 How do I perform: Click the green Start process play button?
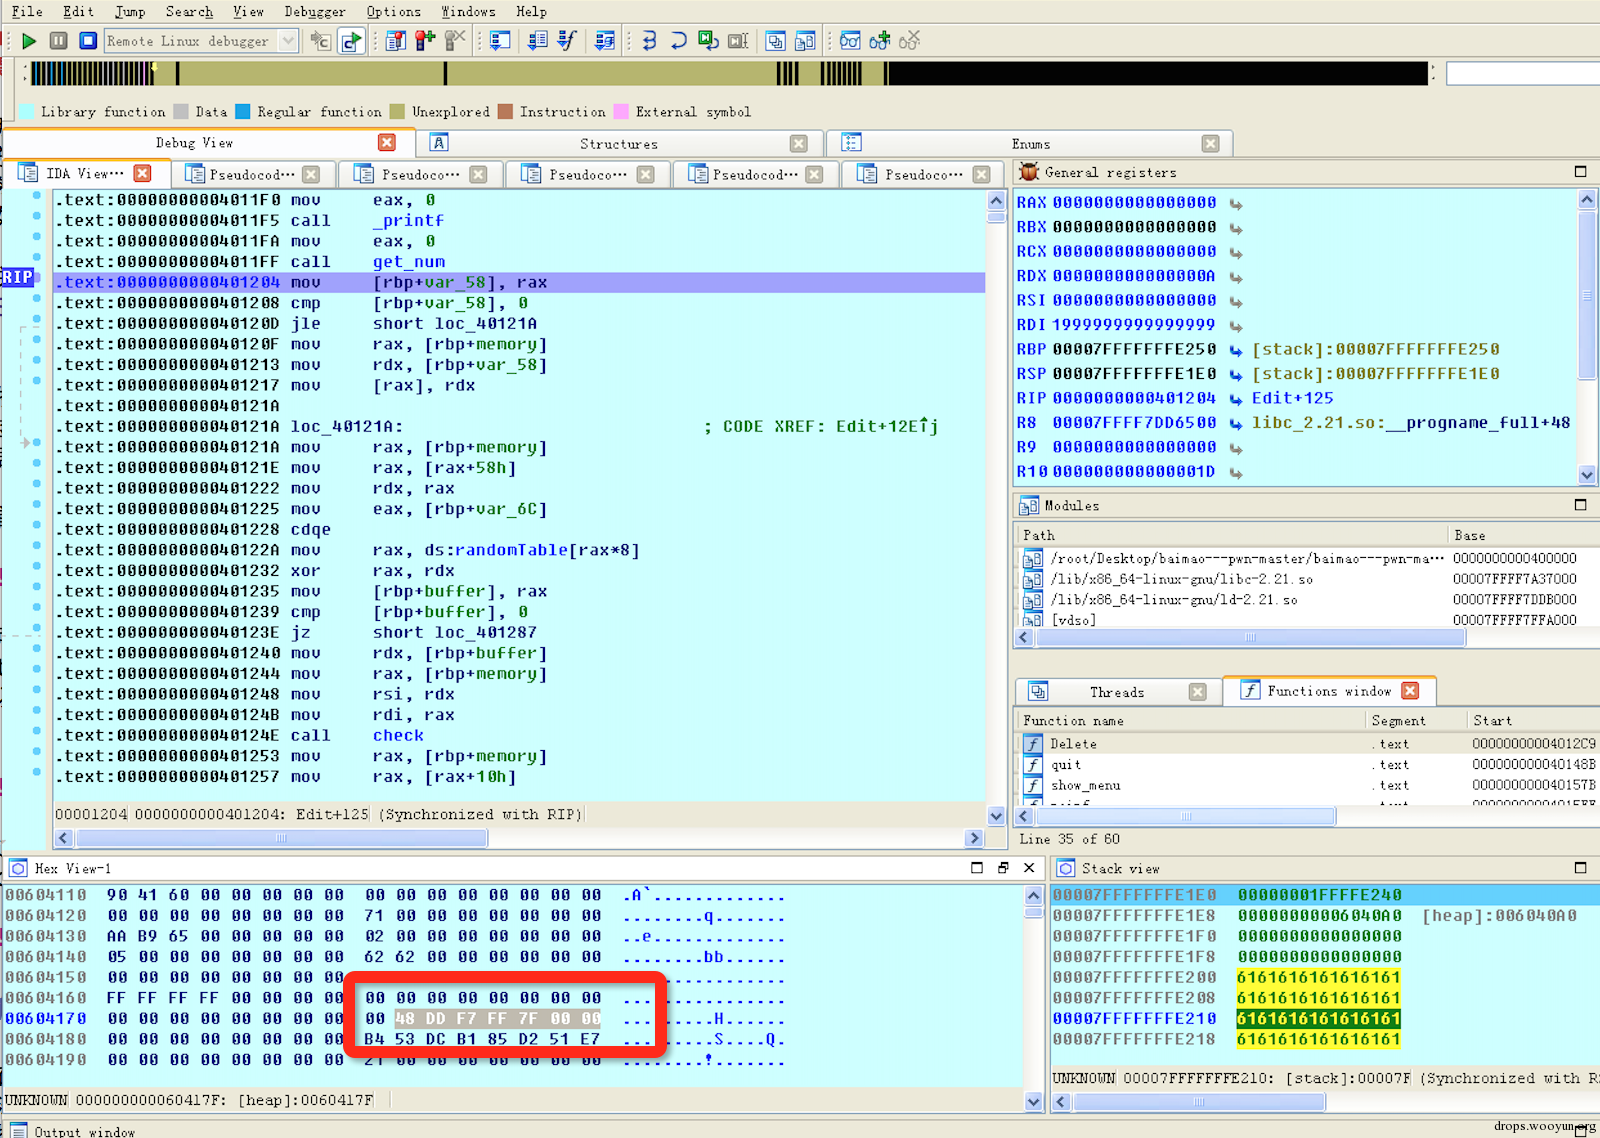coord(29,41)
